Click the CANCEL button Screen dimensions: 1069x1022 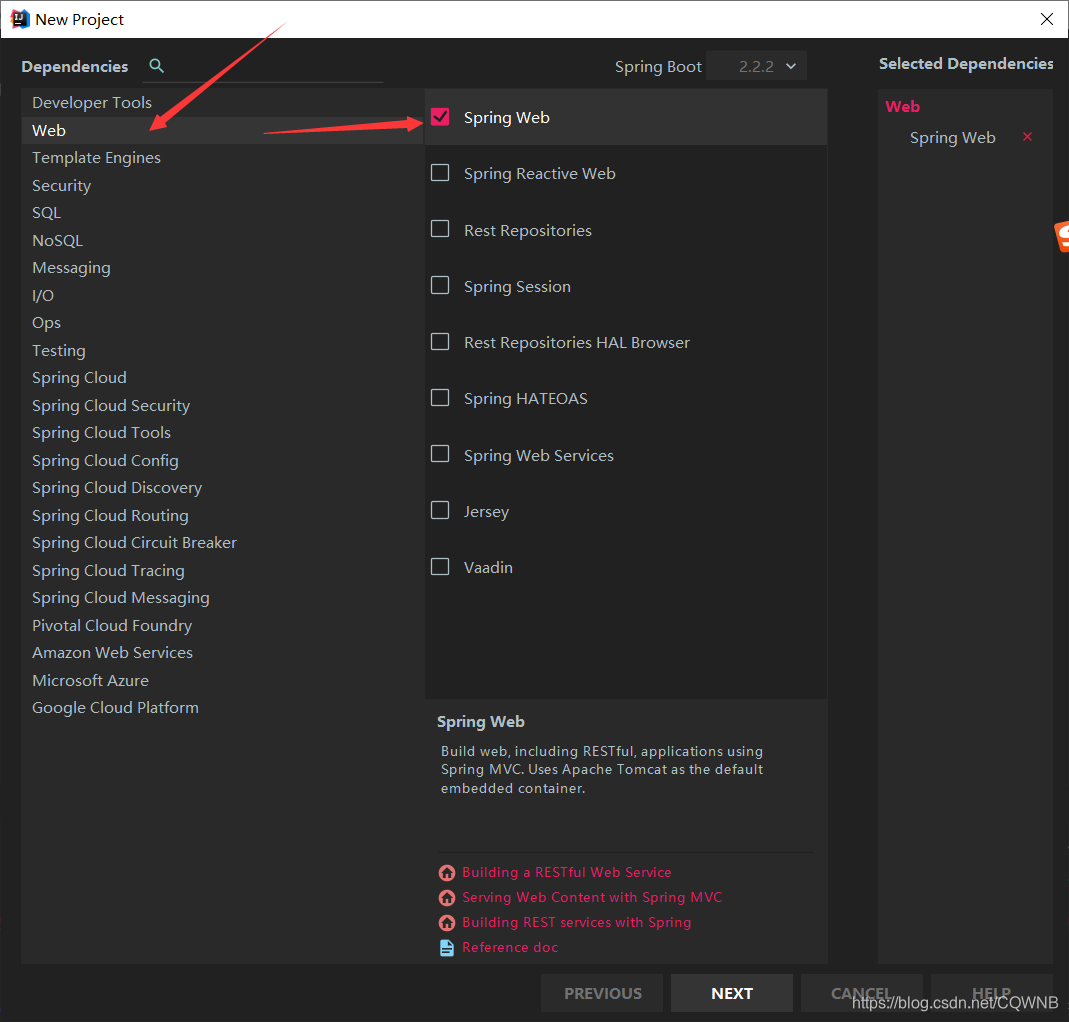[x=861, y=993]
